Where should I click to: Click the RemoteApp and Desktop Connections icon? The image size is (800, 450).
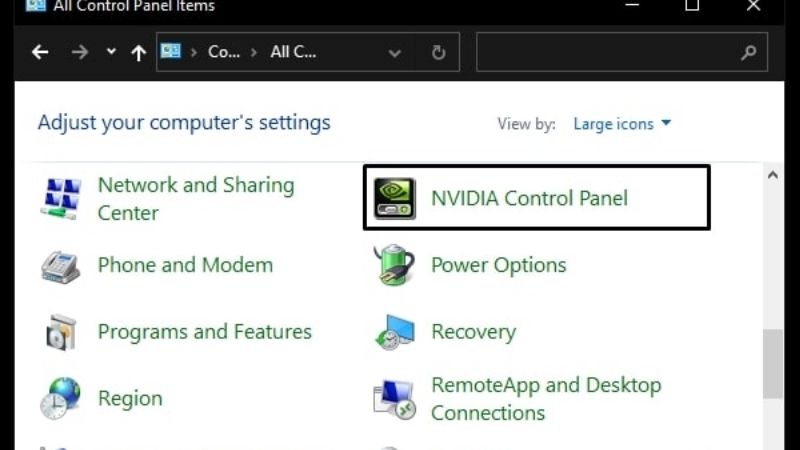[x=394, y=399]
